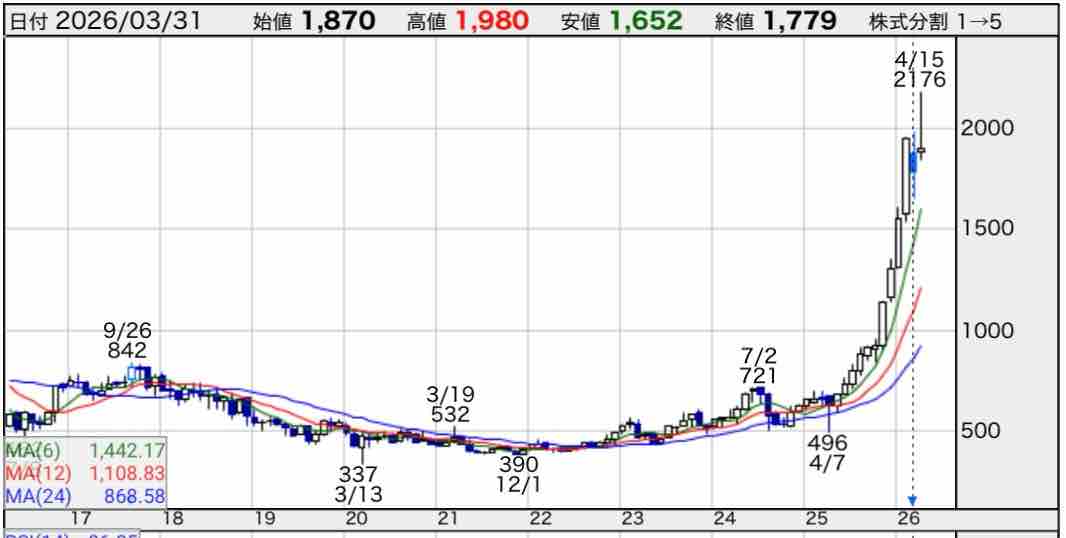The height and width of the screenshot is (538, 1066).
Task: Click year 26 on the time axis
Action: [909, 519]
